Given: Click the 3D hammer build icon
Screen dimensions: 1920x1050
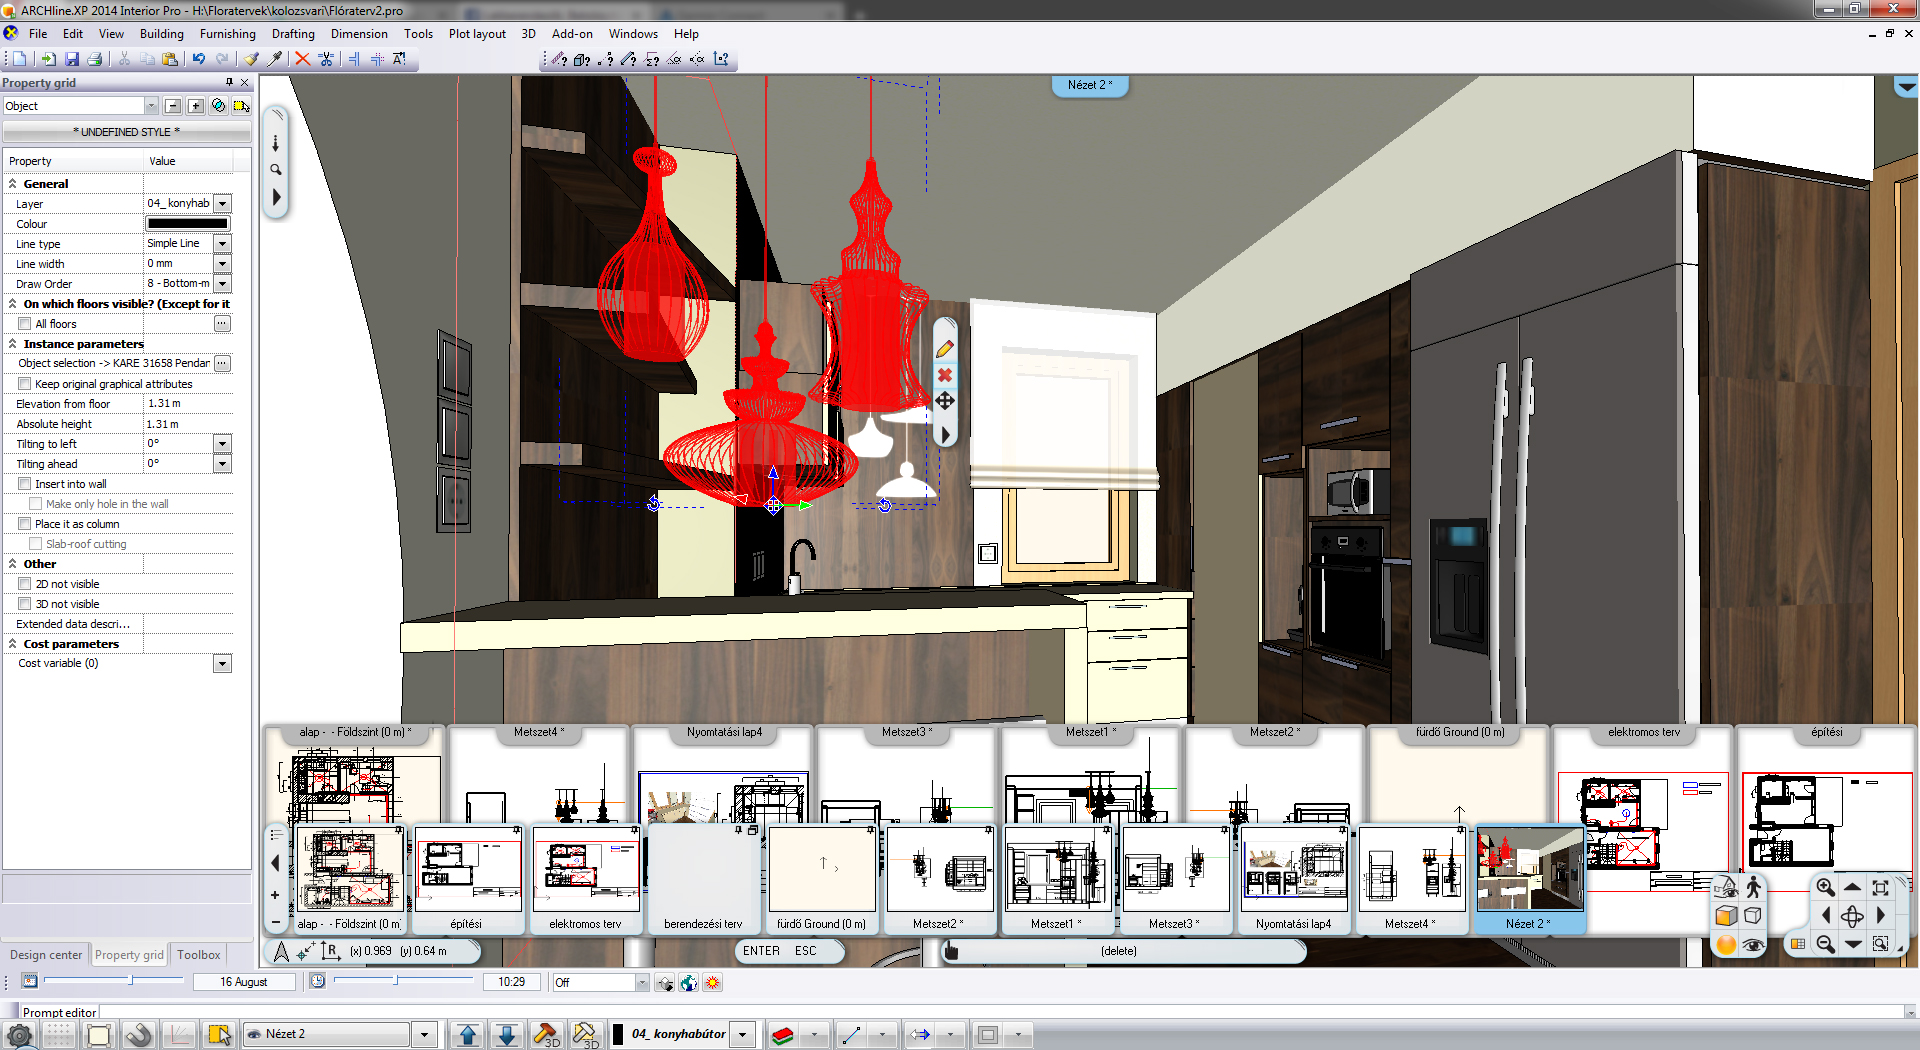Looking at the screenshot, I should pos(545,1035).
